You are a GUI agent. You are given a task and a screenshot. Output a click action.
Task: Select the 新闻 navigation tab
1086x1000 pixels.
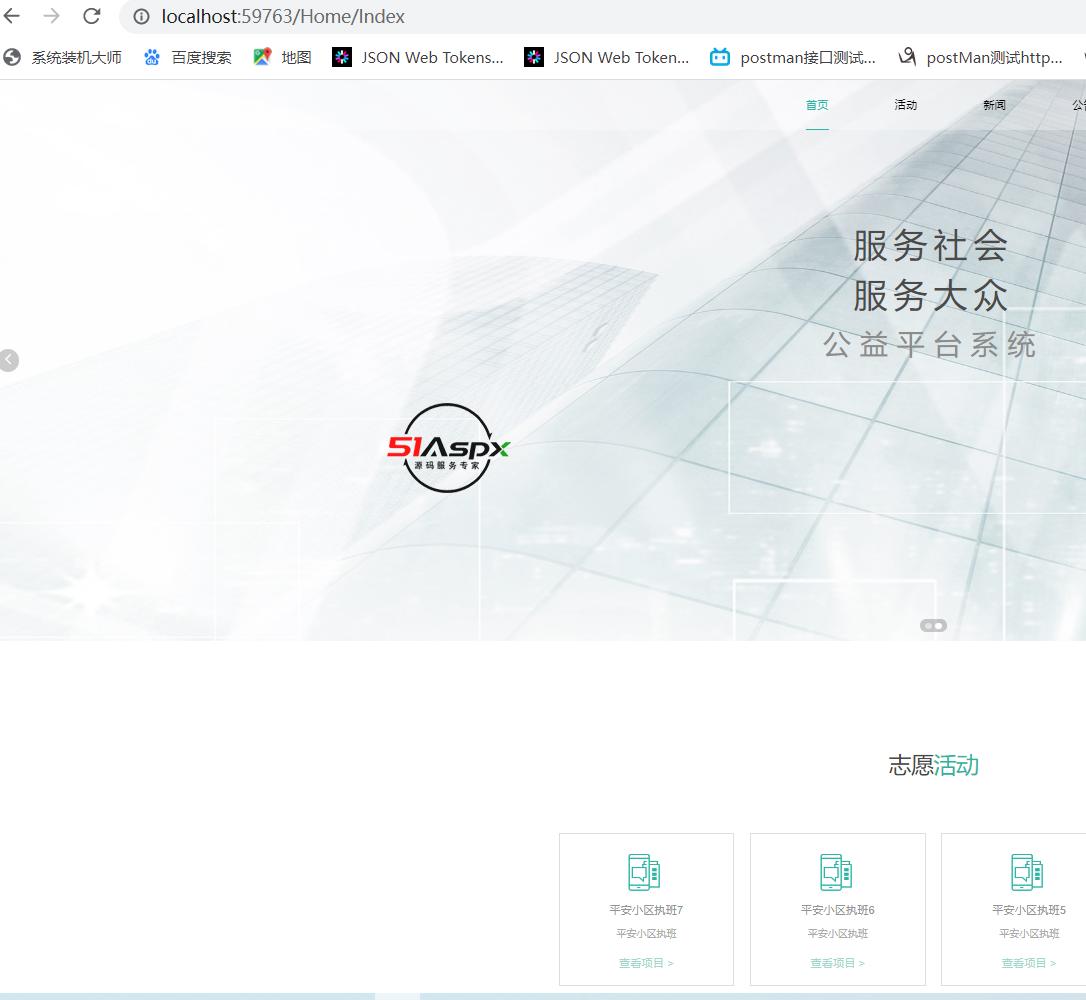[x=995, y=105]
